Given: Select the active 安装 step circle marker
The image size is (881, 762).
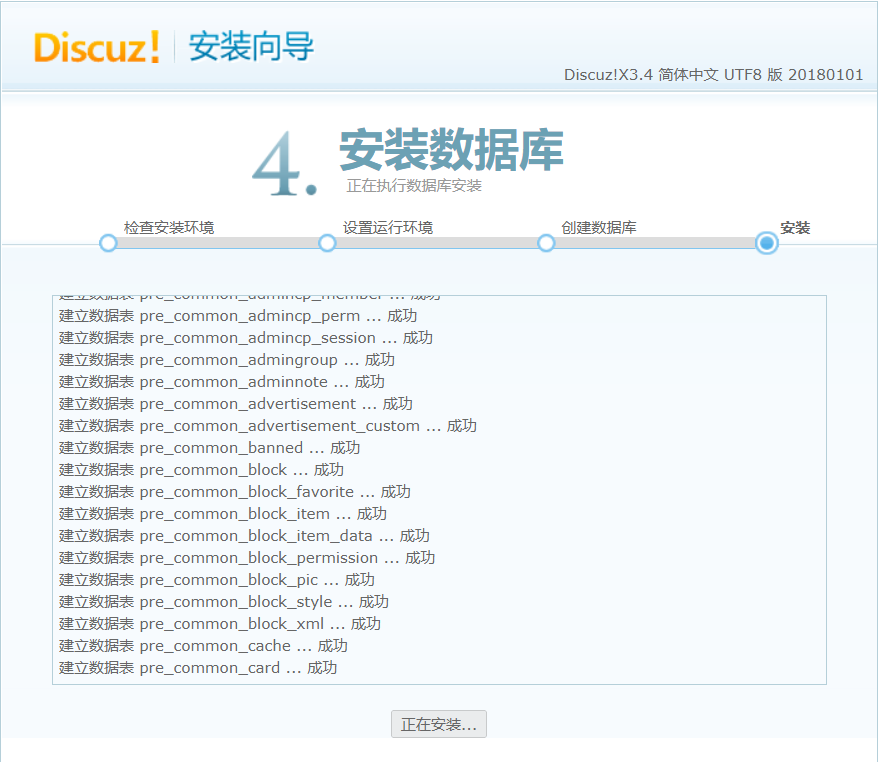Looking at the screenshot, I should point(766,243).
